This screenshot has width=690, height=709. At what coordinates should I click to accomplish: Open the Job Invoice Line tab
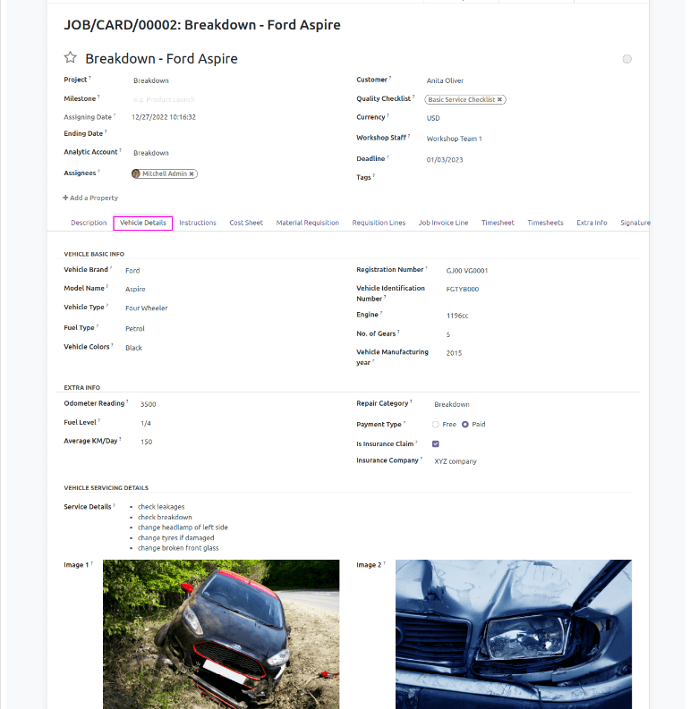[x=443, y=223]
